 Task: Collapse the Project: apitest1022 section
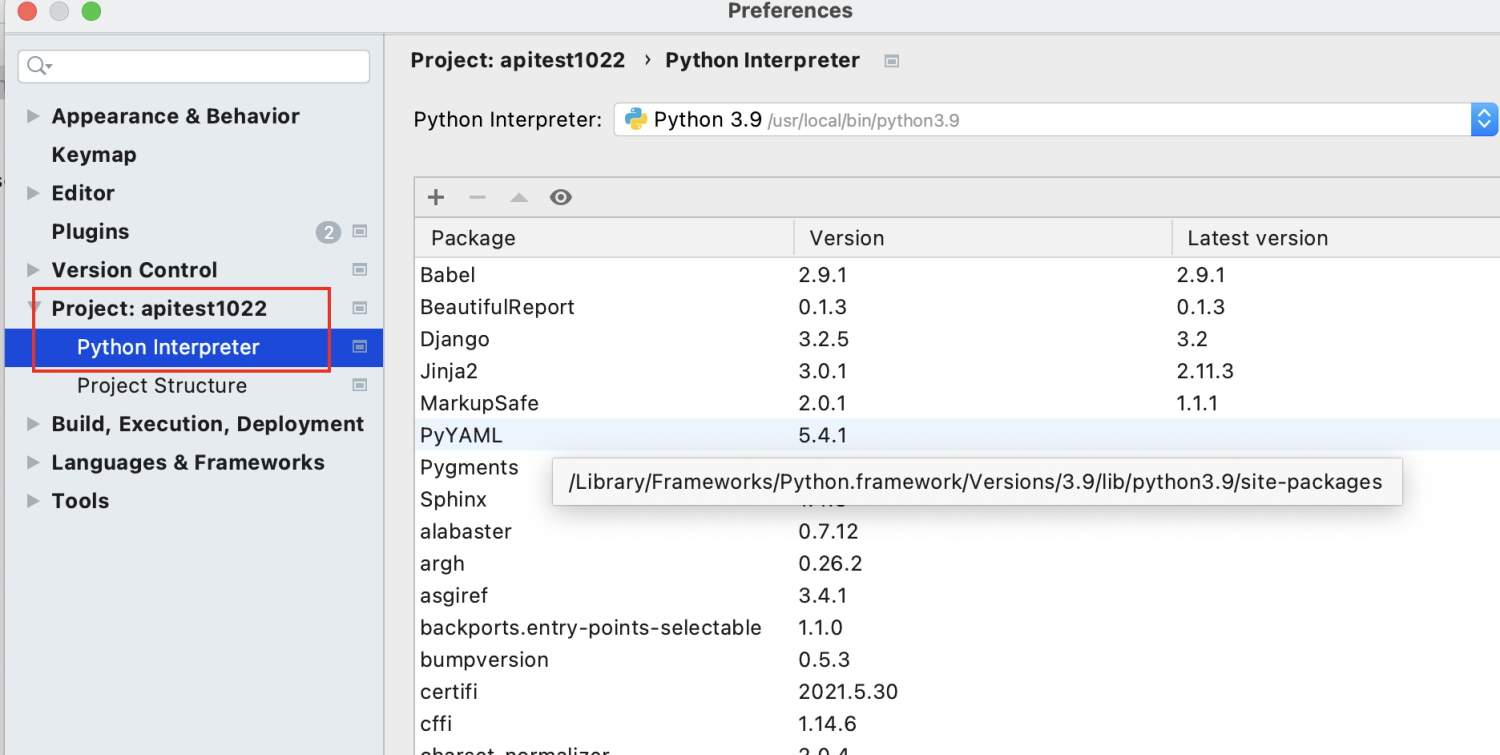click(34, 307)
